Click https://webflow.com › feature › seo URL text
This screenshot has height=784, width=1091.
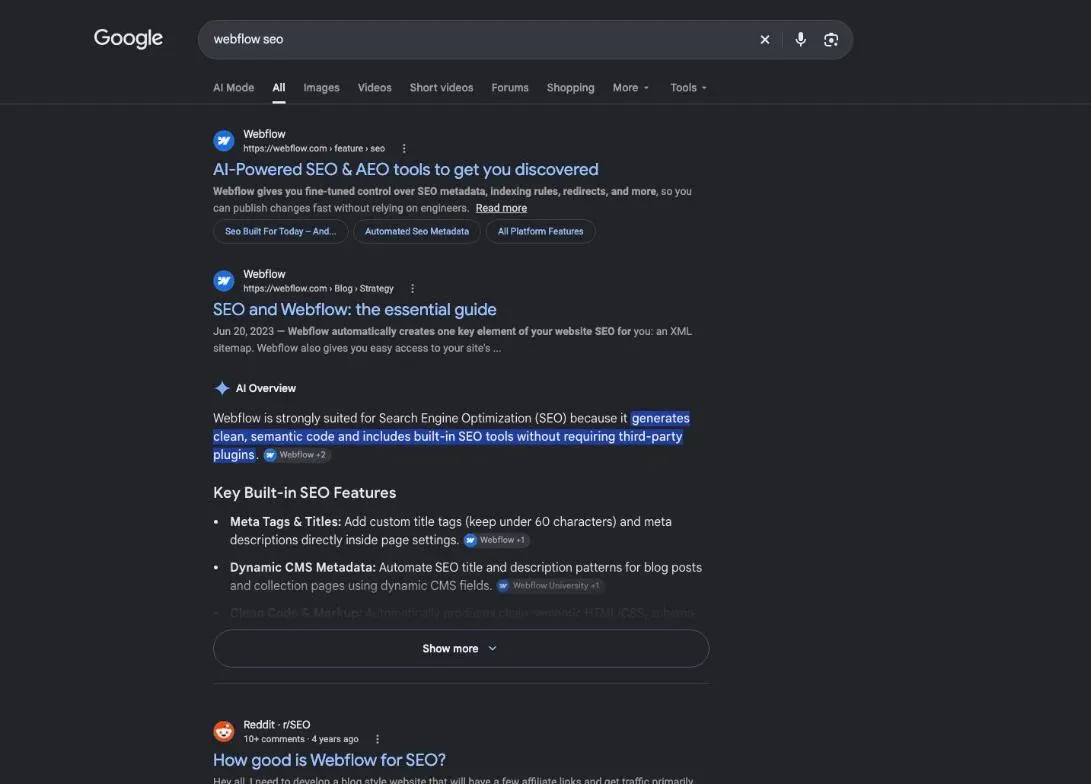(x=314, y=148)
